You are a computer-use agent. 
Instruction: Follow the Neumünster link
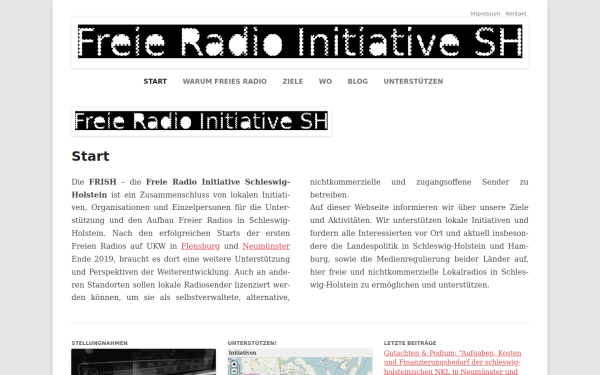(x=266, y=246)
